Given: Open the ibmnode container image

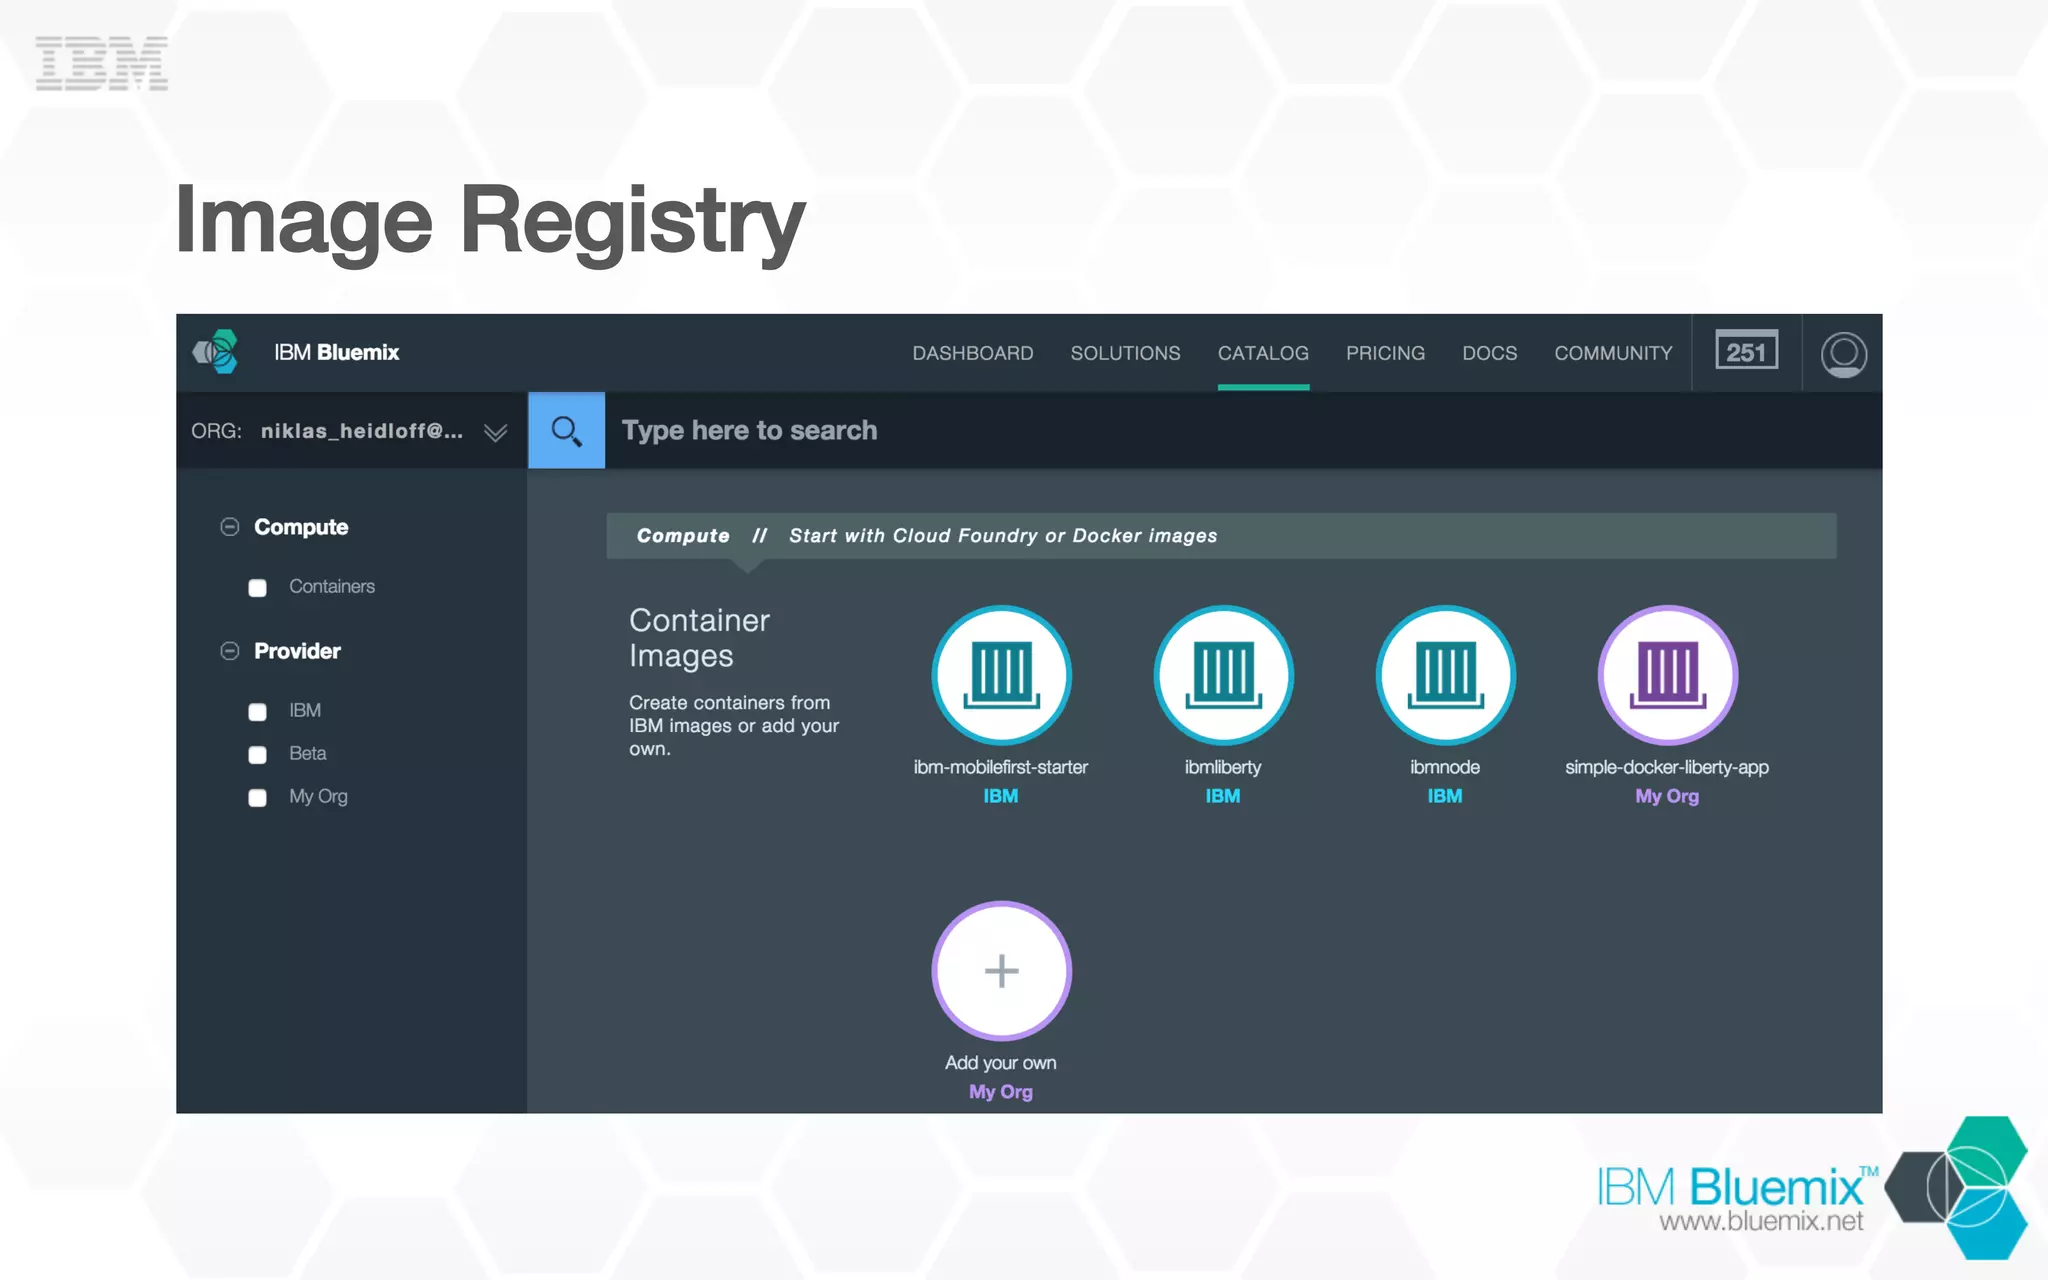Looking at the screenshot, I should [x=1445, y=675].
